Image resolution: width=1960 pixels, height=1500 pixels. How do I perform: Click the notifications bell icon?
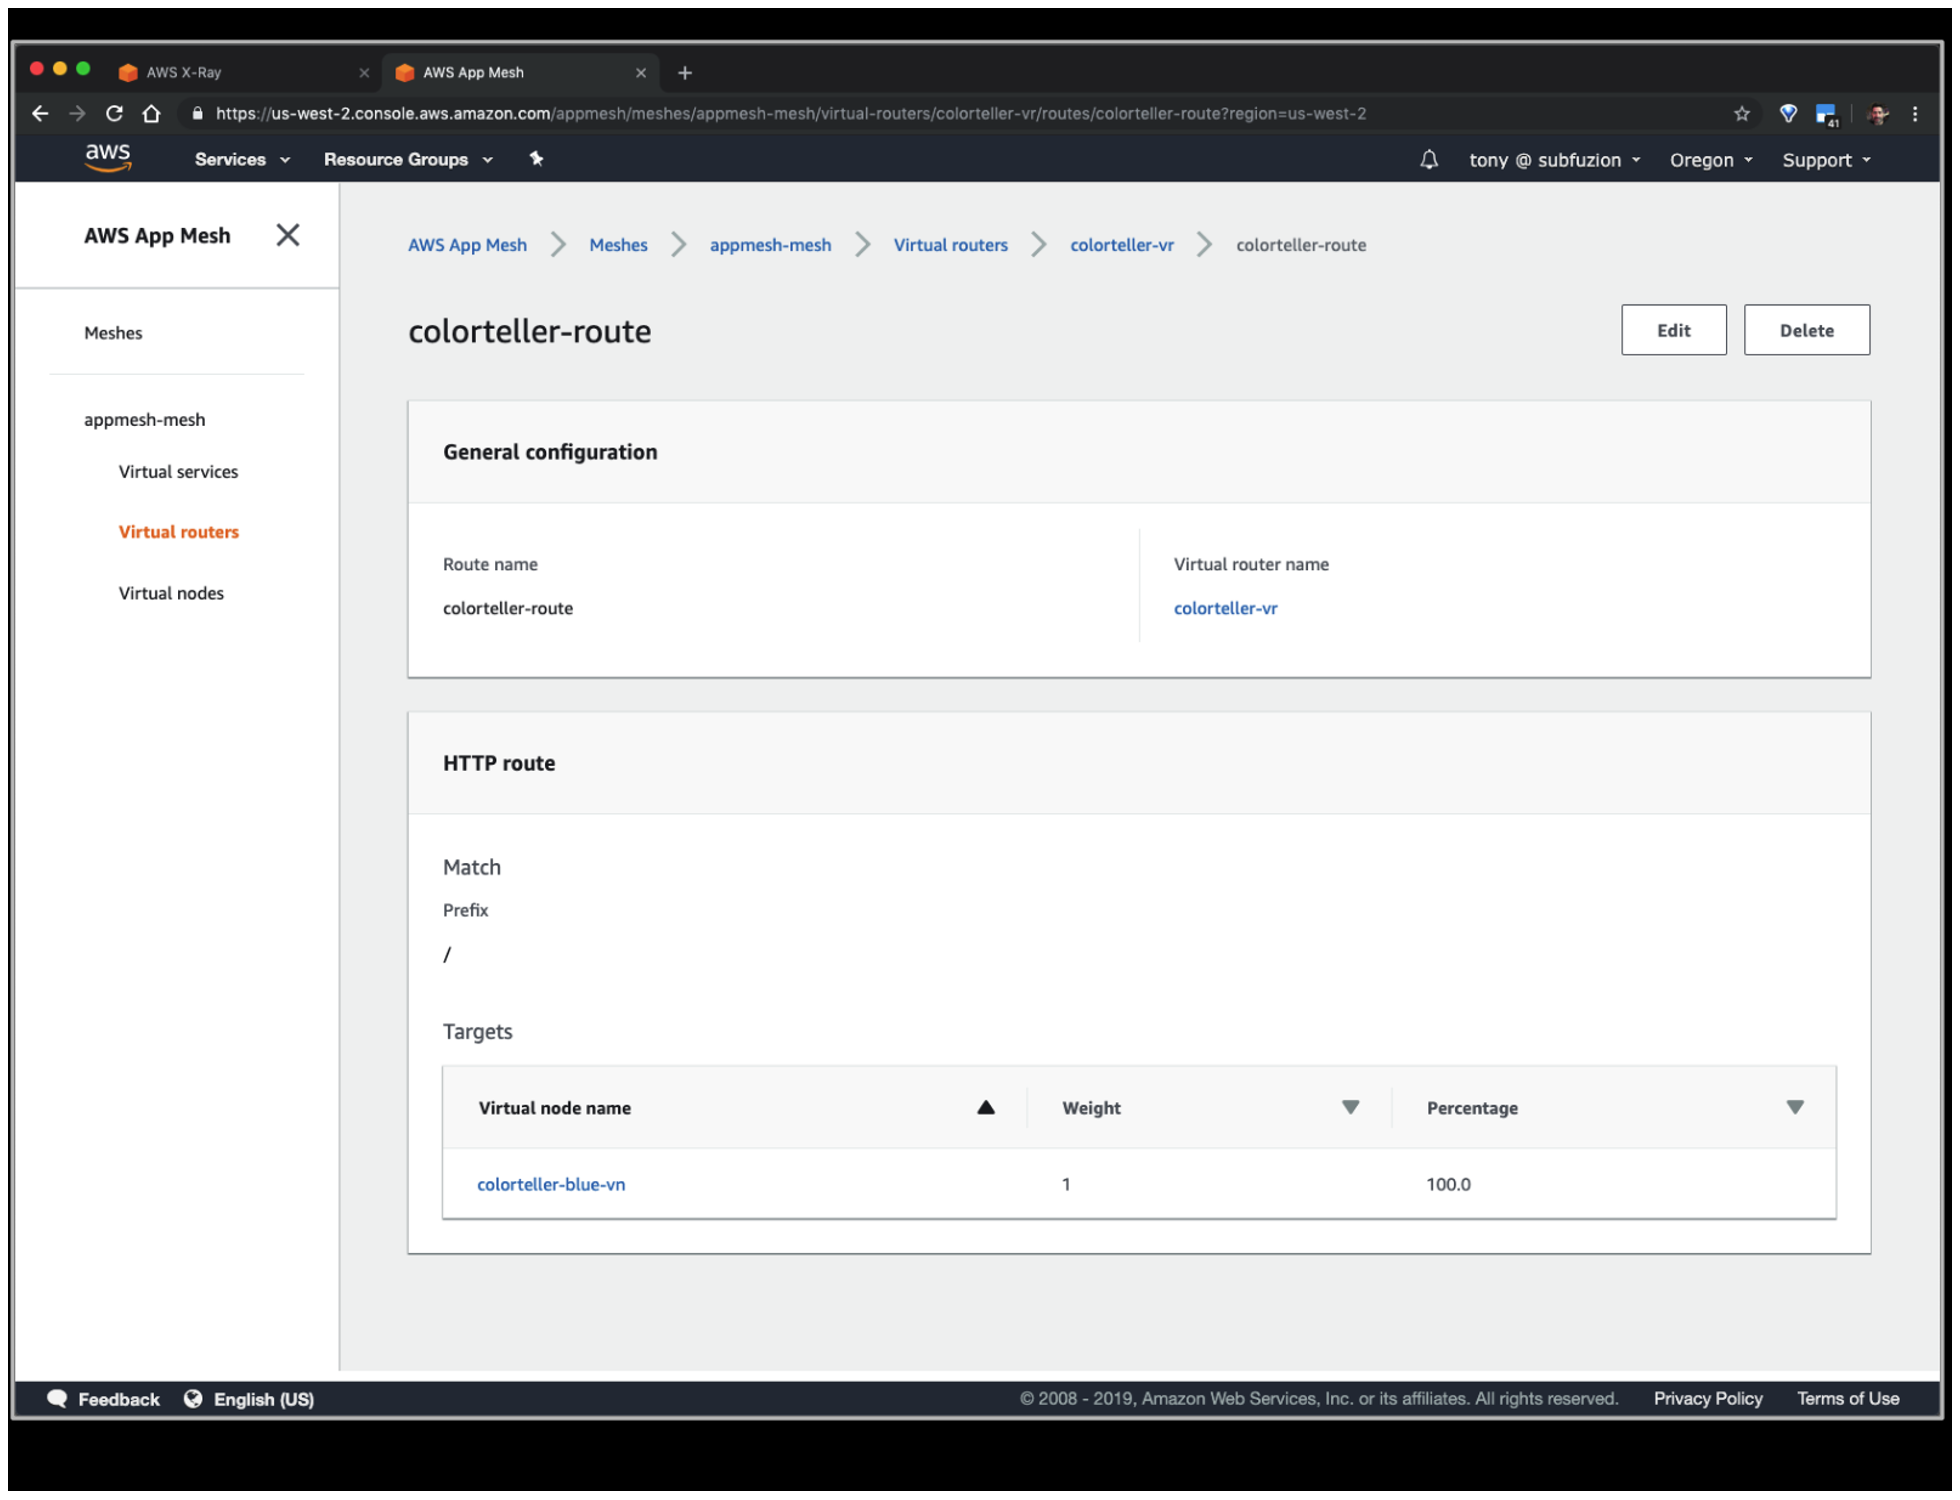pos(1429,160)
